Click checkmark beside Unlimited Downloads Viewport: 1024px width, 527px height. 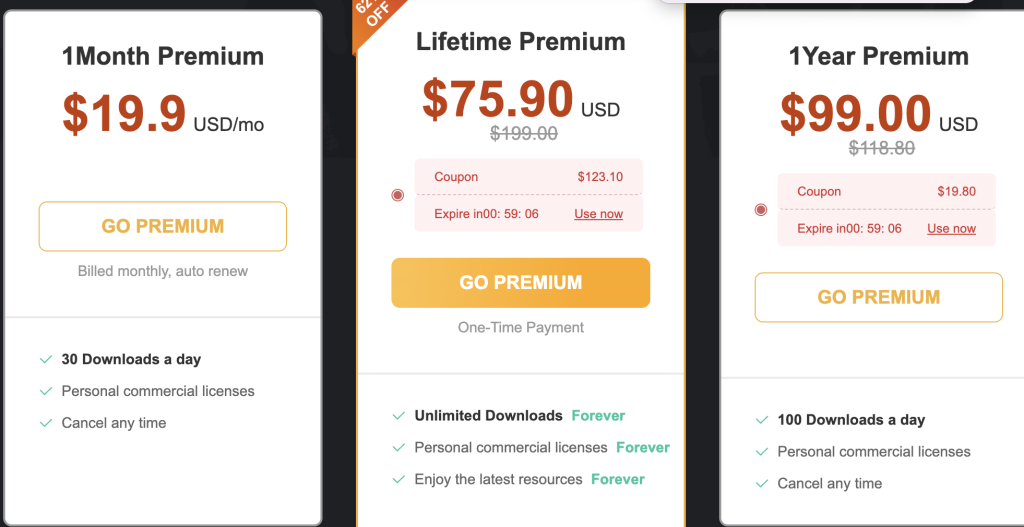click(x=398, y=415)
